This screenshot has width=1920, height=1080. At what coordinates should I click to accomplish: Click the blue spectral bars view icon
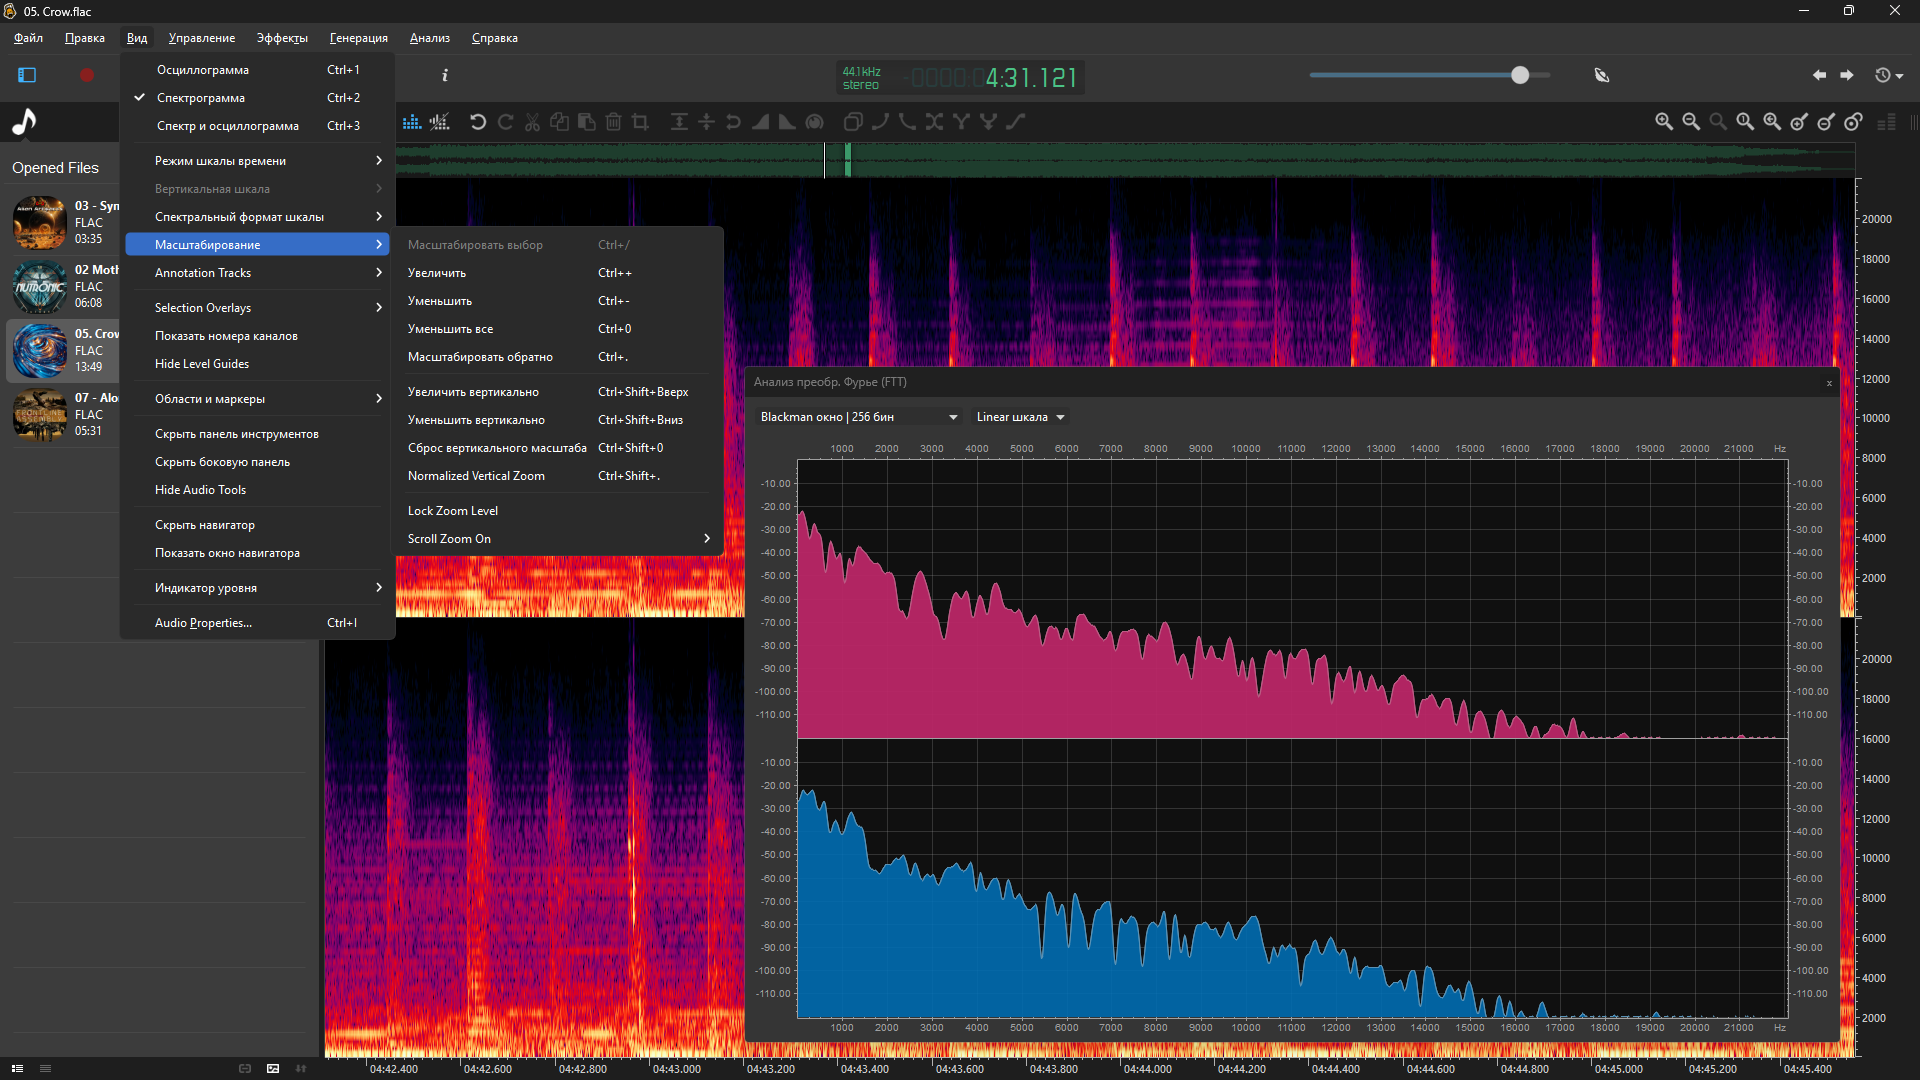tap(412, 122)
